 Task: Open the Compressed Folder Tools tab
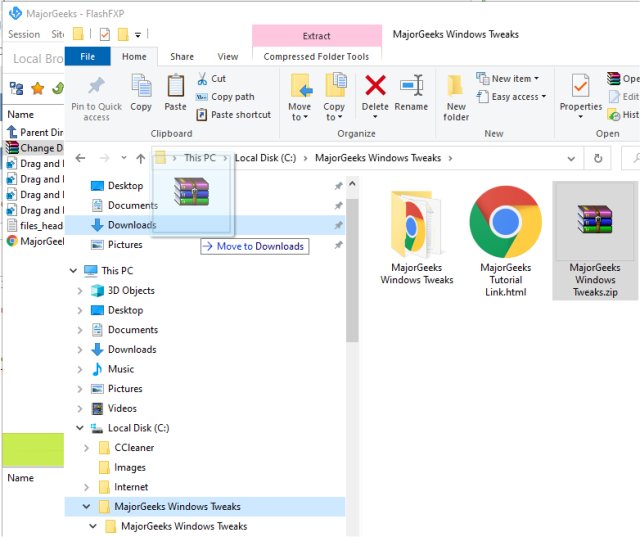316,56
